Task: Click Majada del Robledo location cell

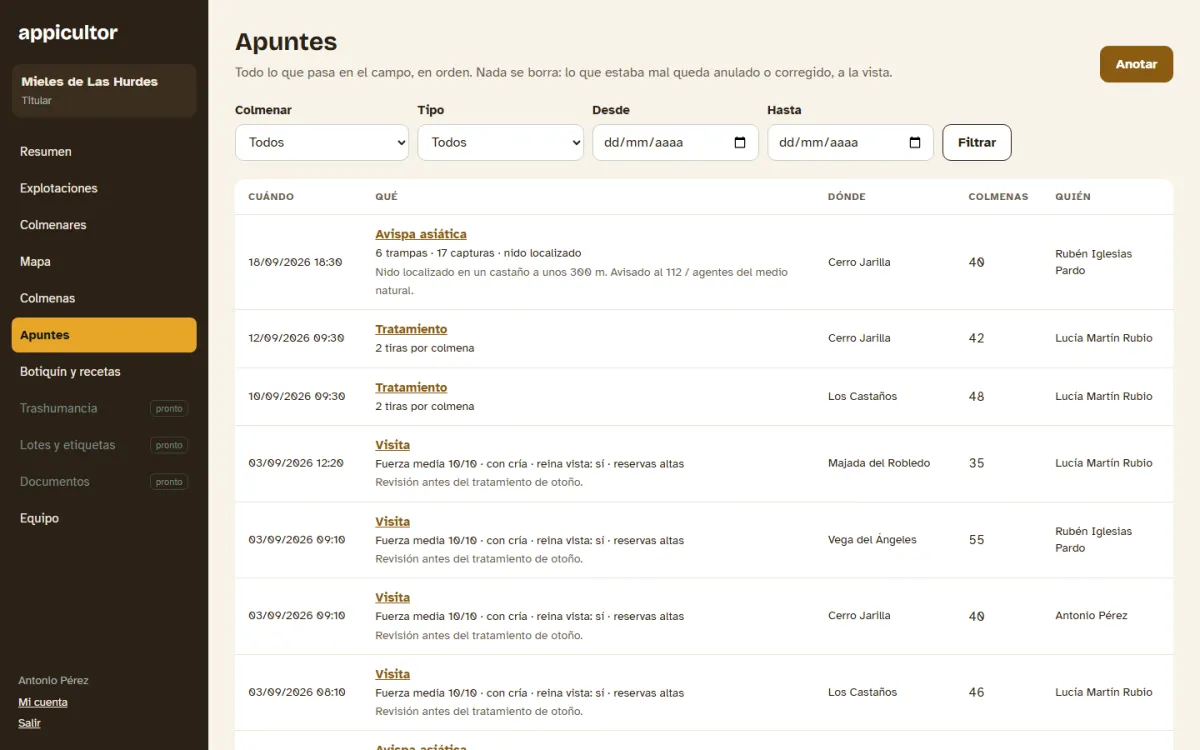Action: (879, 463)
